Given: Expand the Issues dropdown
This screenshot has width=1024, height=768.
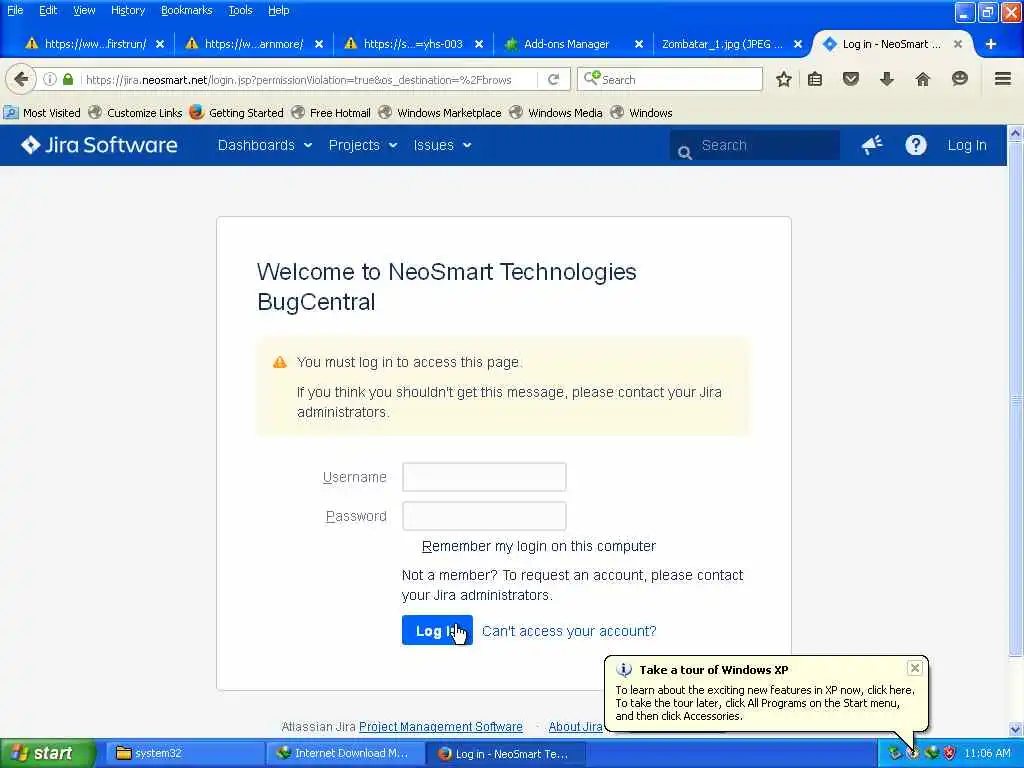Looking at the screenshot, I should 442,145.
